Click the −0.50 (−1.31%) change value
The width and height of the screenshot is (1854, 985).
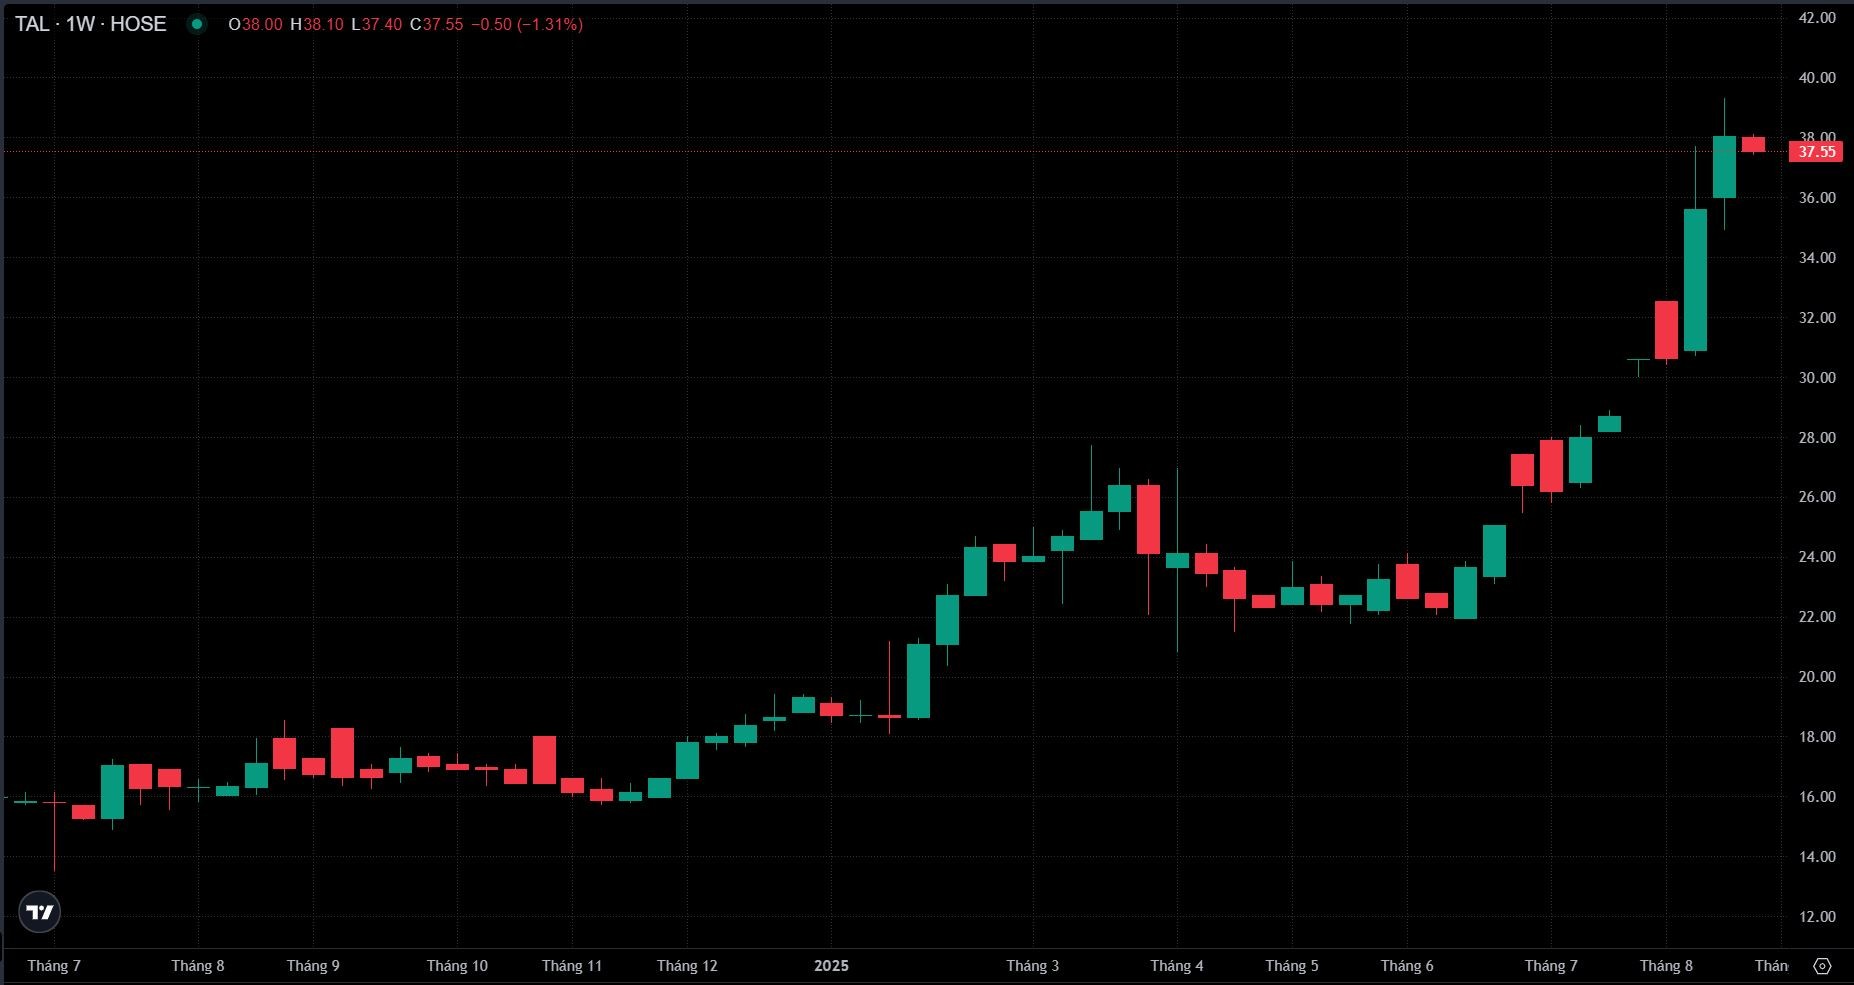[x=526, y=24]
